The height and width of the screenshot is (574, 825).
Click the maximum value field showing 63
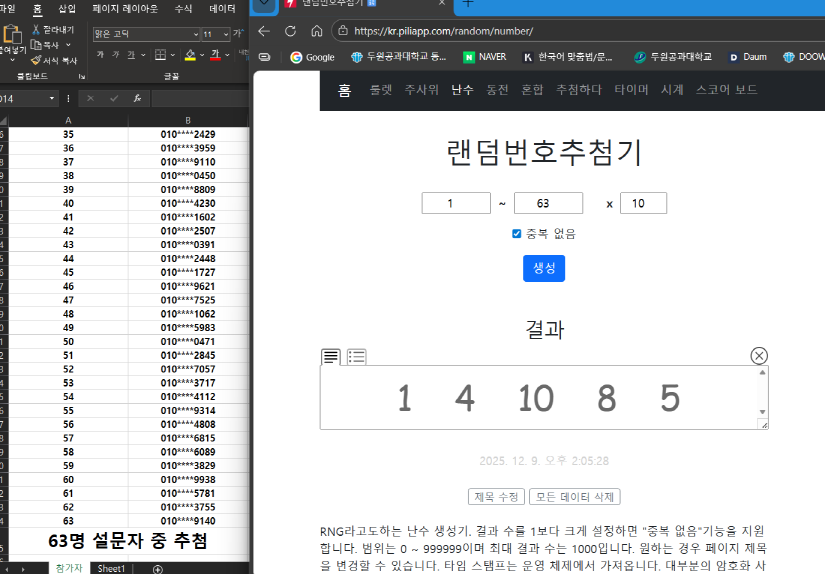(x=548, y=204)
